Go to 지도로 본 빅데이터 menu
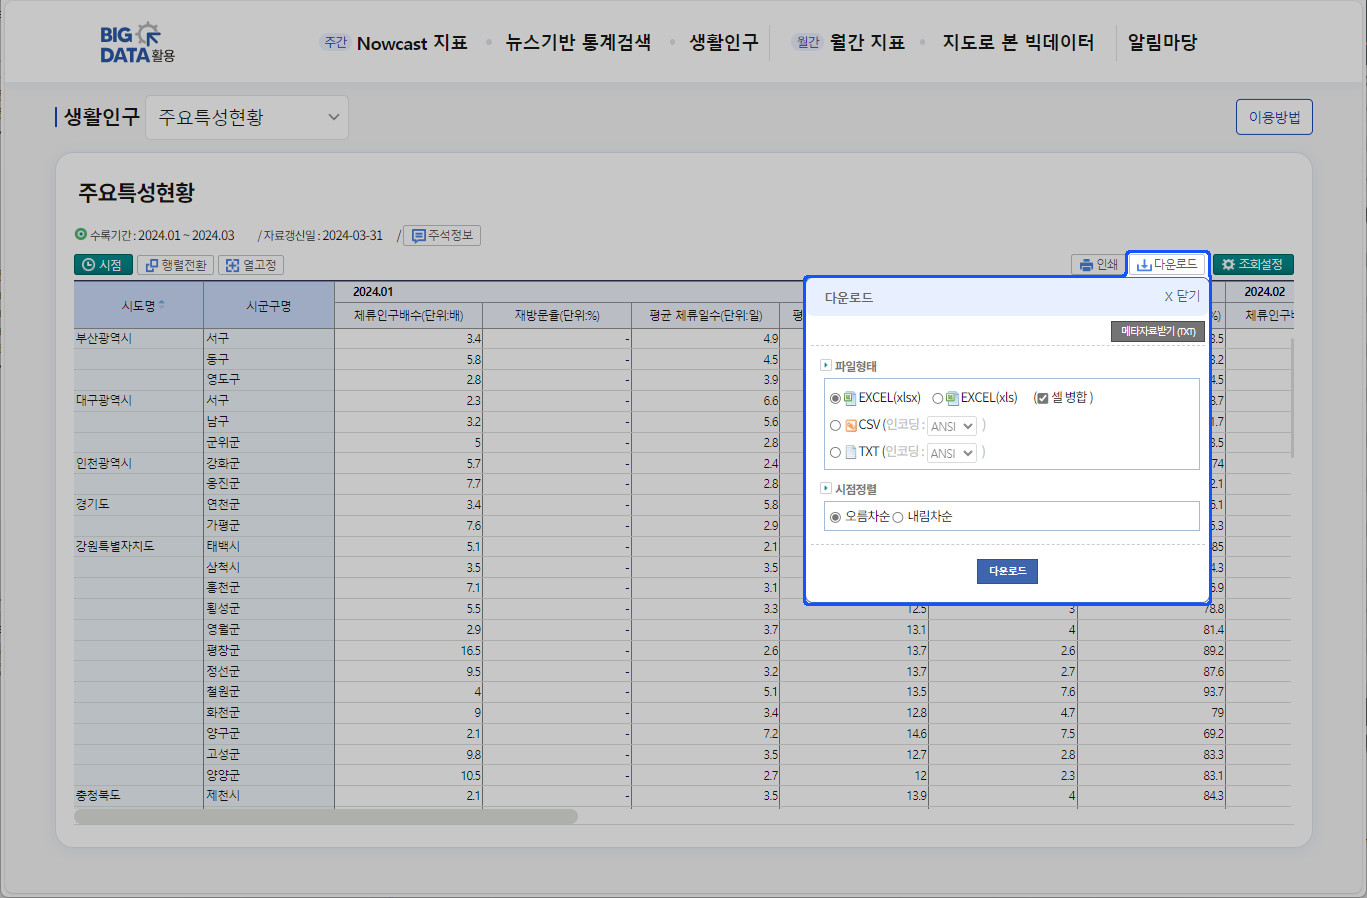This screenshot has height=898, width=1367. pos(1018,43)
